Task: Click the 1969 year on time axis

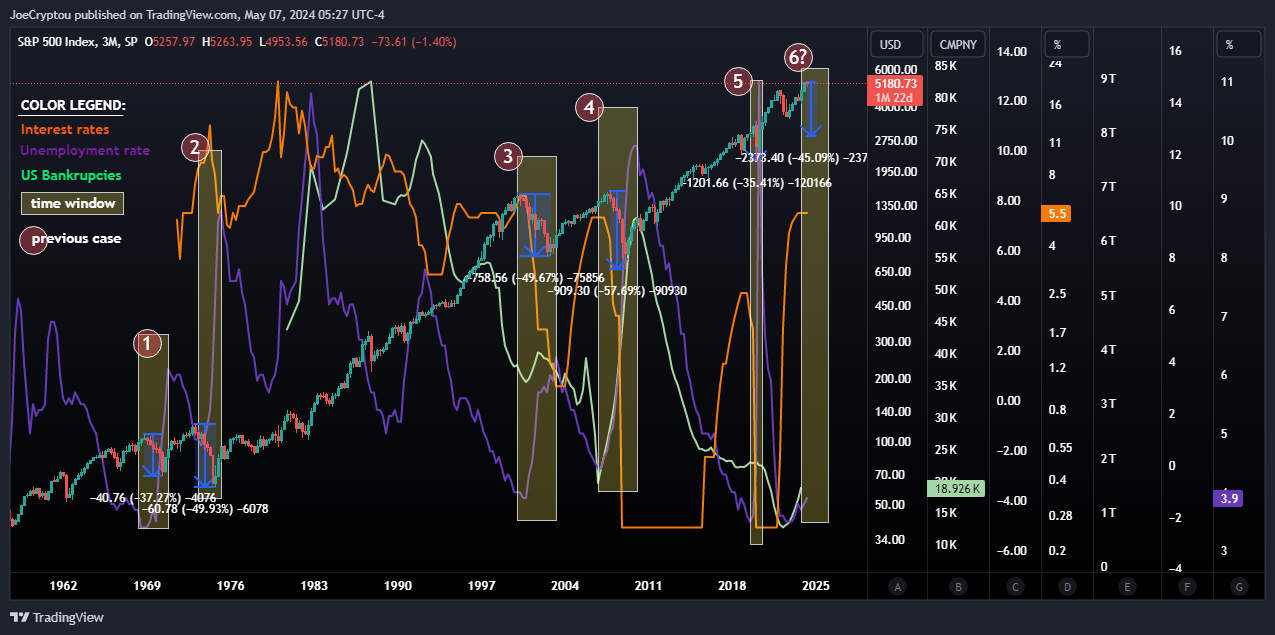Action: click(x=147, y=586)
